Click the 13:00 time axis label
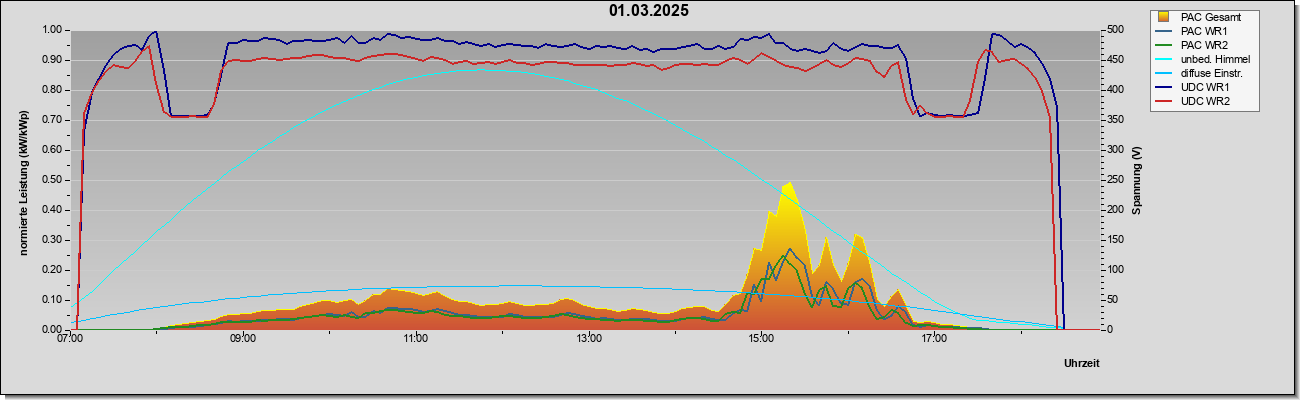 pos(589,339)
